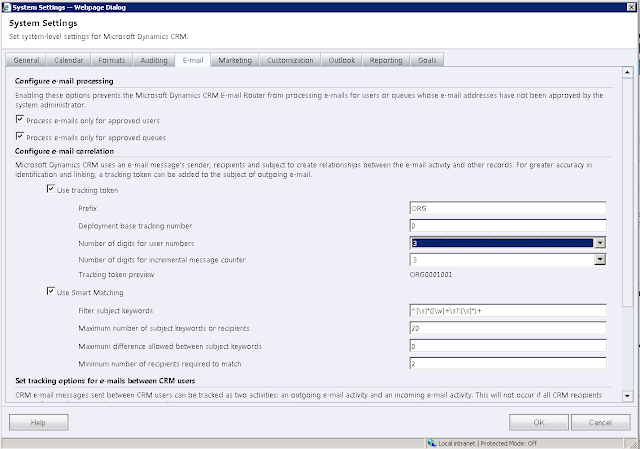Image resolution: width=640 pixels, height=449 pixels.
Task: Click the Configure e-mail processing heading
Action: click(x=64, y=81)
